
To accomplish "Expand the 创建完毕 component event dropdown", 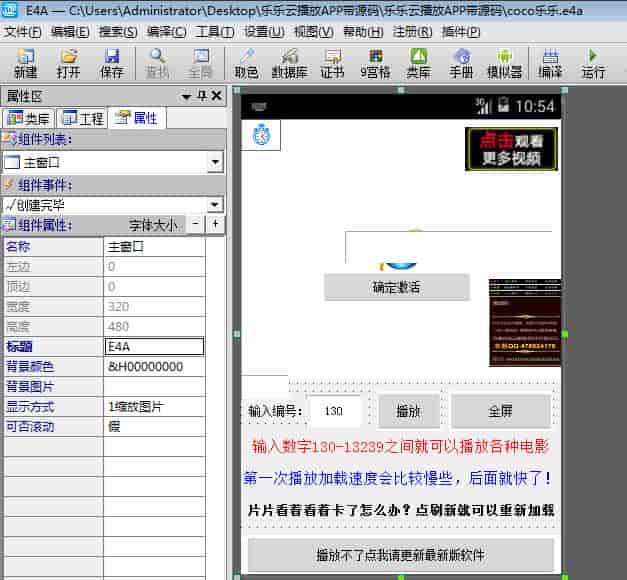I will [215, 205].
